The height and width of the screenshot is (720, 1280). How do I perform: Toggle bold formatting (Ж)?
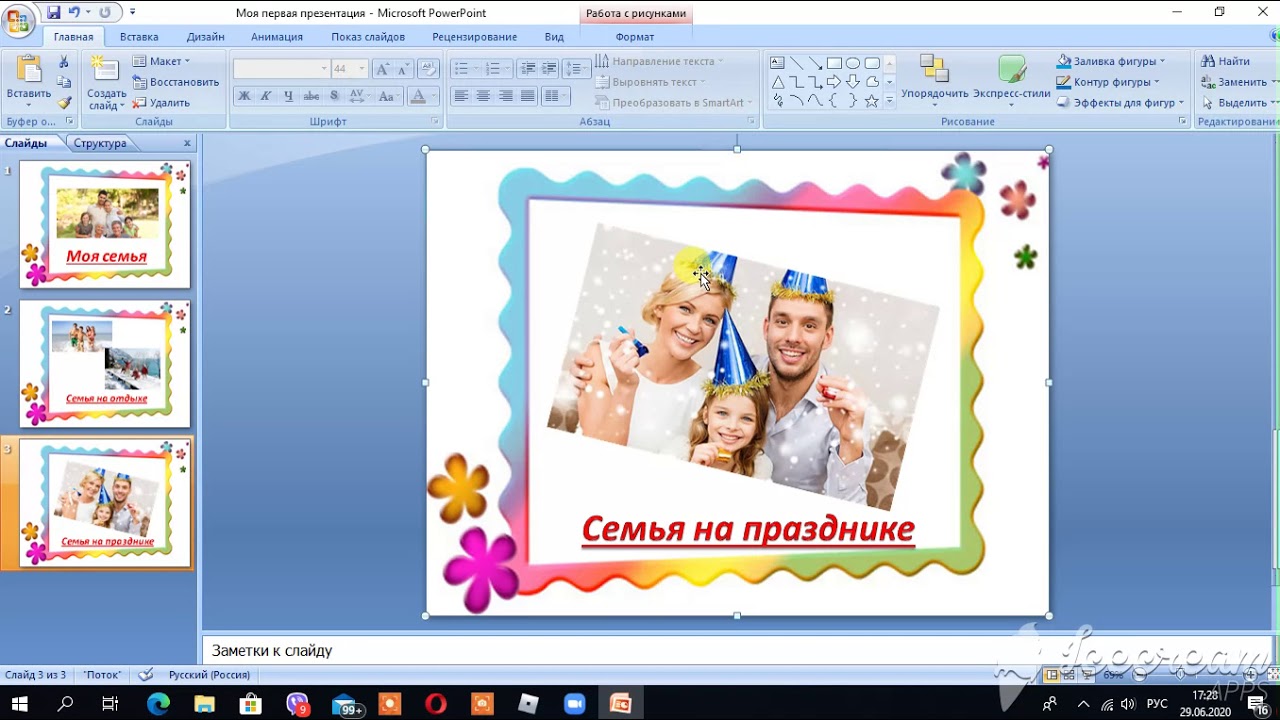coord(244,96)
